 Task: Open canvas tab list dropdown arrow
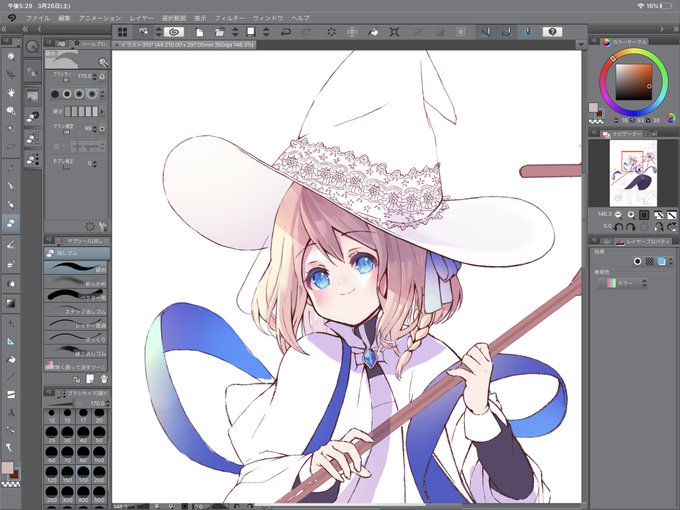click(x=581, y=45)
